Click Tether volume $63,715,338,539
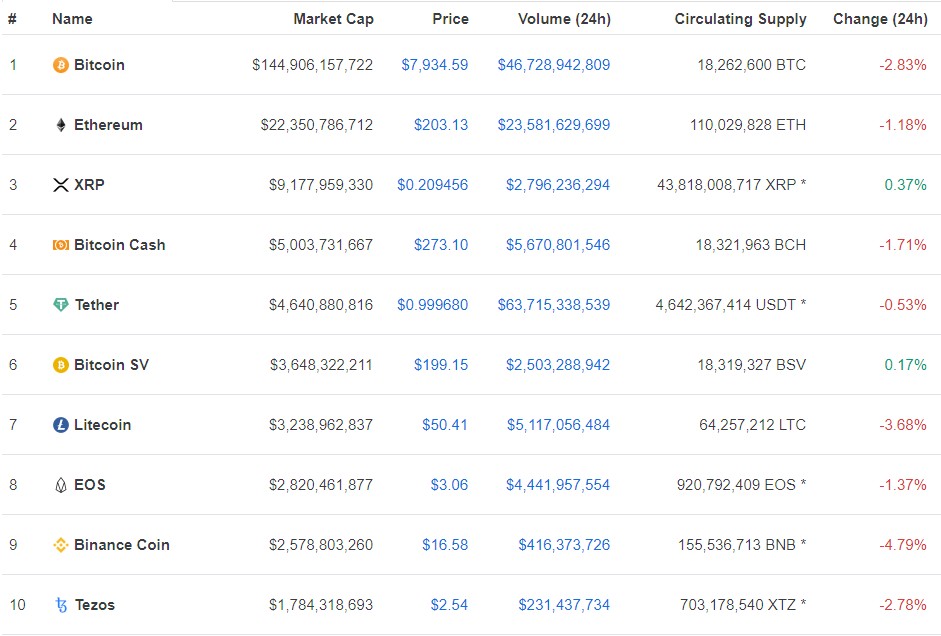 (x=553, y=305)
